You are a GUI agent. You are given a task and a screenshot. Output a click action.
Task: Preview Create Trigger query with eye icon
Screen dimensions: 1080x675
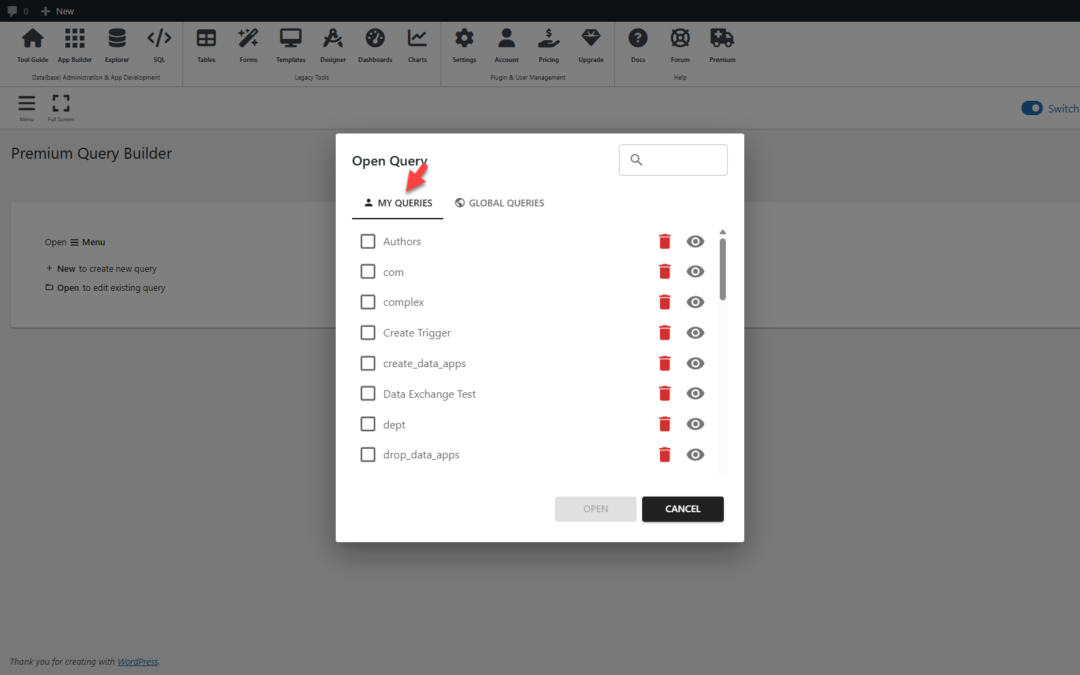coord(695,333)
